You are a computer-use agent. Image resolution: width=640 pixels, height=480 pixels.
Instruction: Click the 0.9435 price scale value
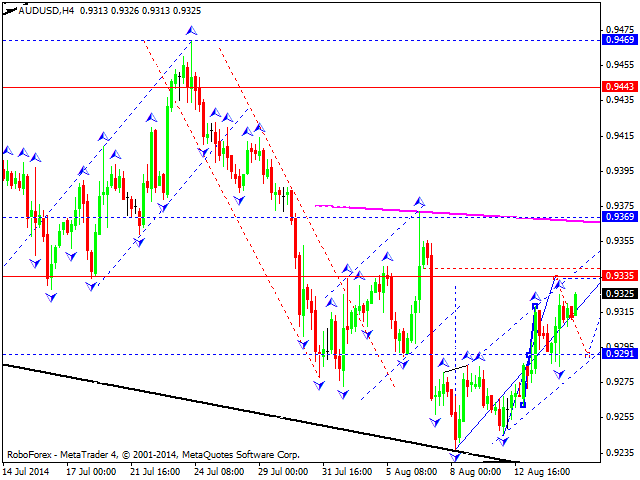pos(620,100)
